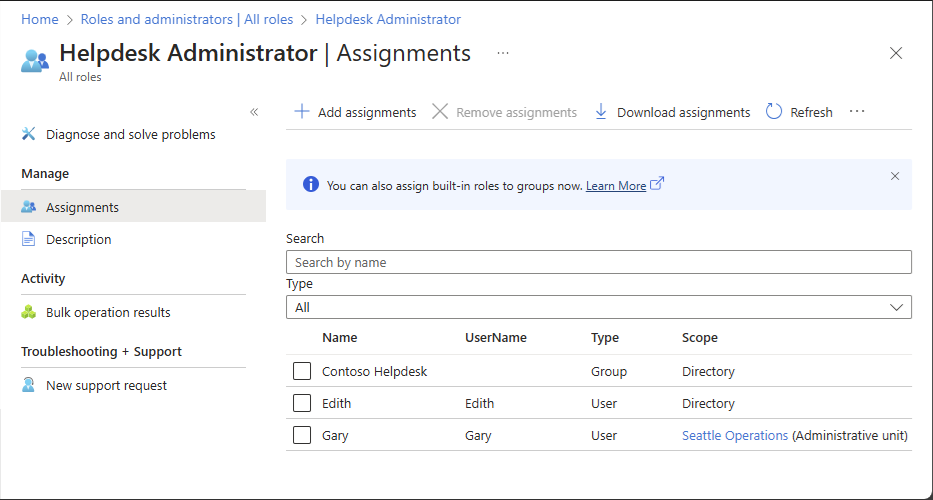This screenshot has height=500, width=933.
Task: Open the Roles and administrators breadcrumb
Action: coord(186,19)
